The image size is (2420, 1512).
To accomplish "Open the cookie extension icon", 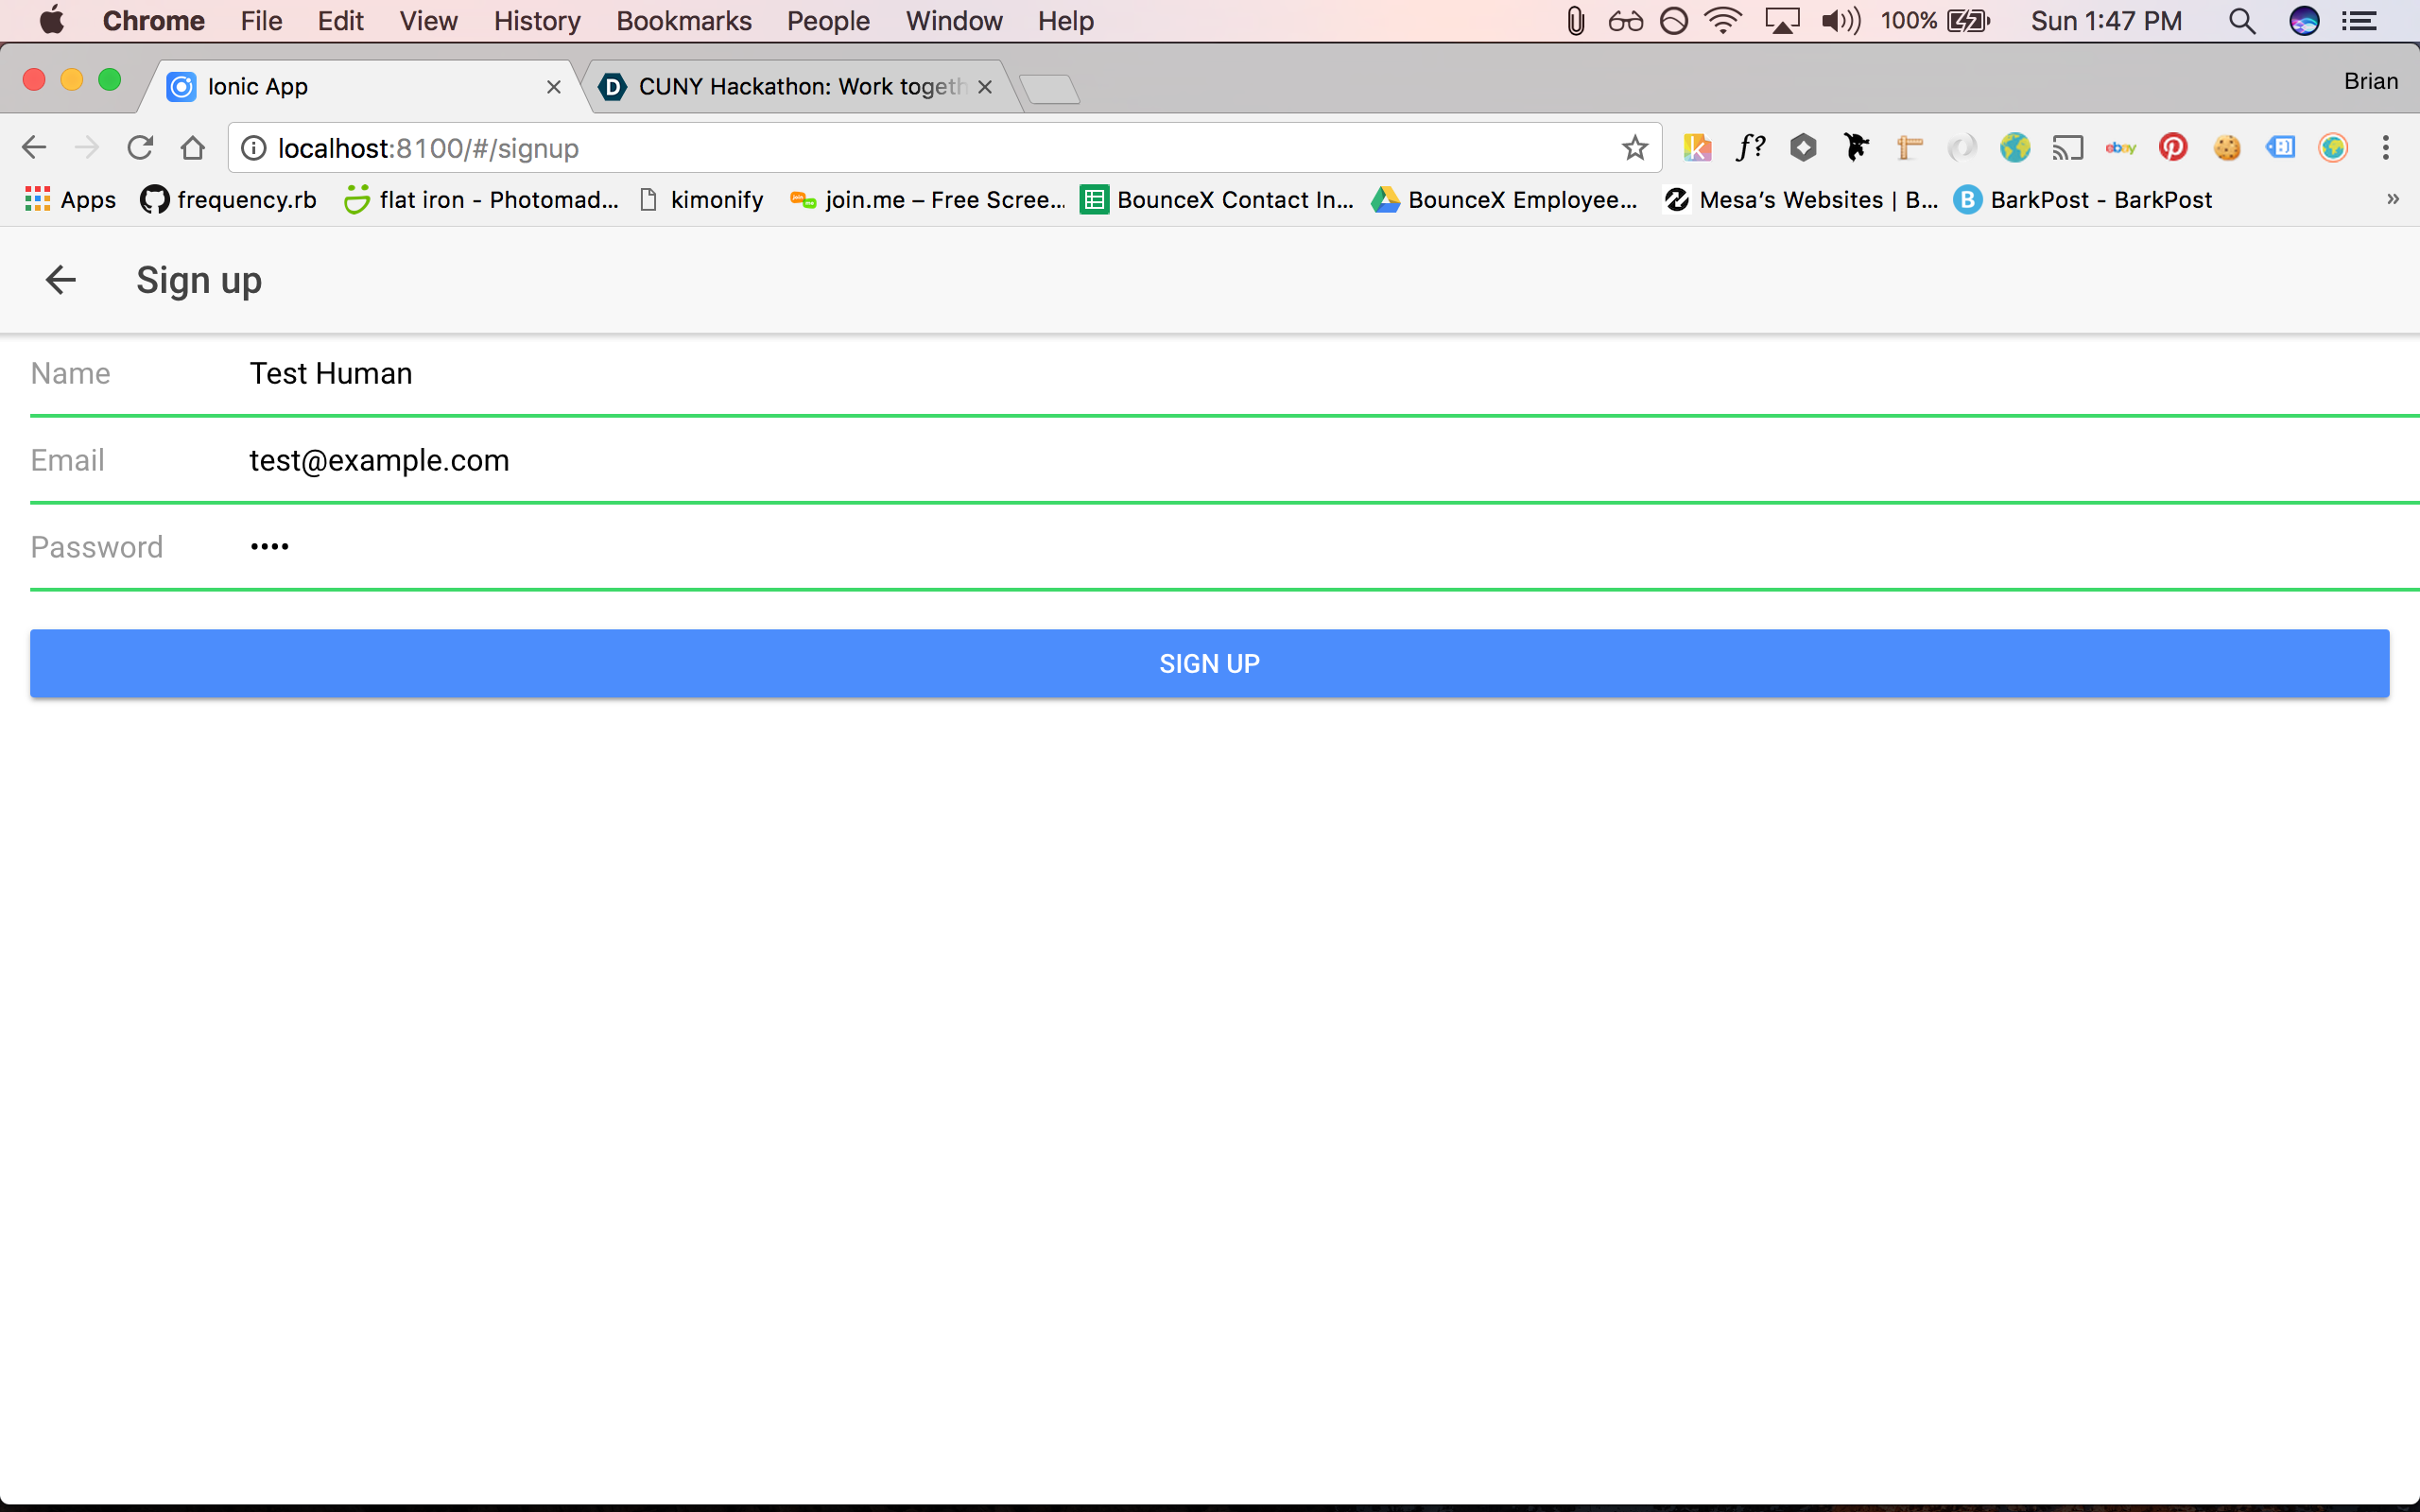I will 2226,148.
